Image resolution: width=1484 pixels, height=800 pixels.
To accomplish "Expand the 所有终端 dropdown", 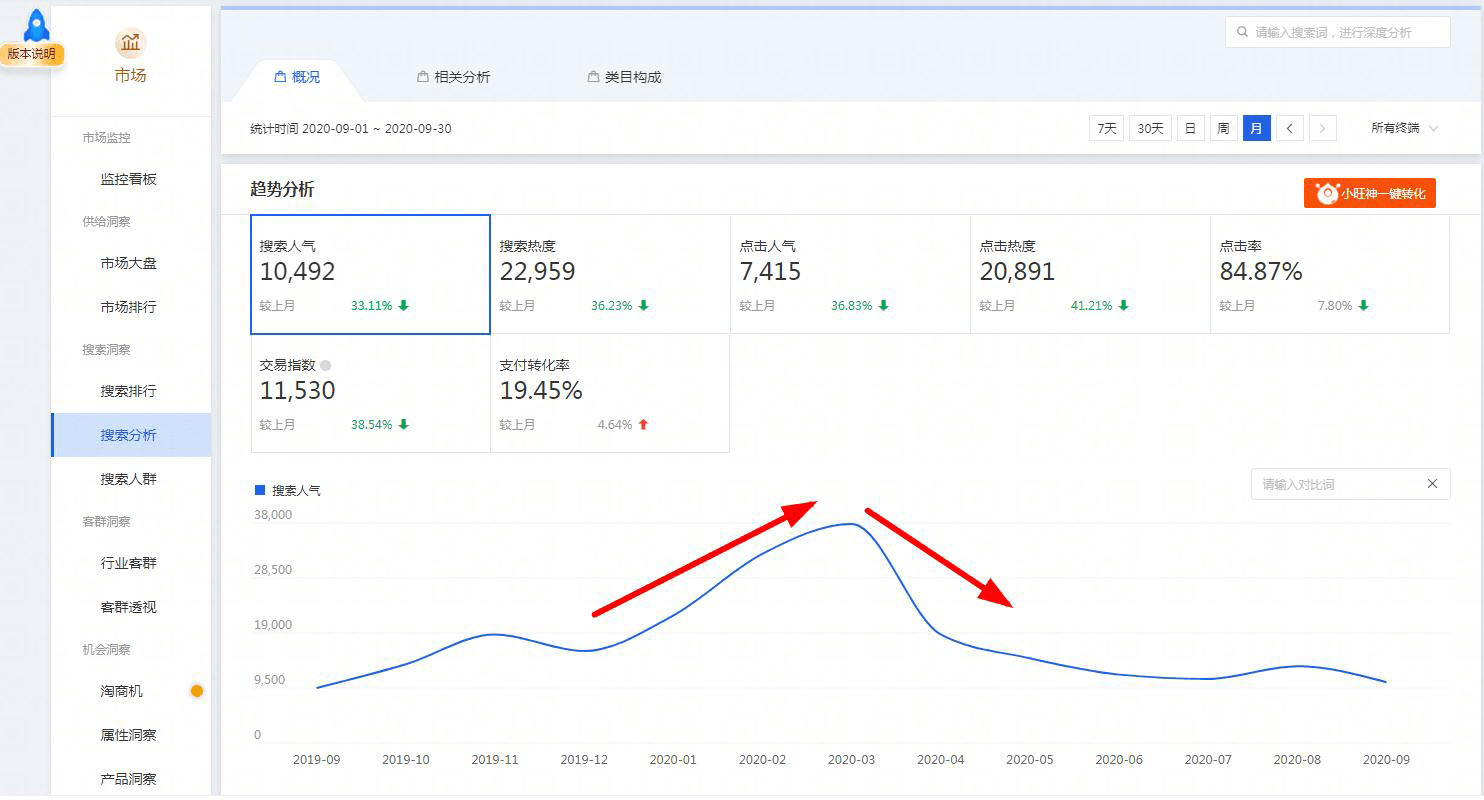I will 1404,128.
